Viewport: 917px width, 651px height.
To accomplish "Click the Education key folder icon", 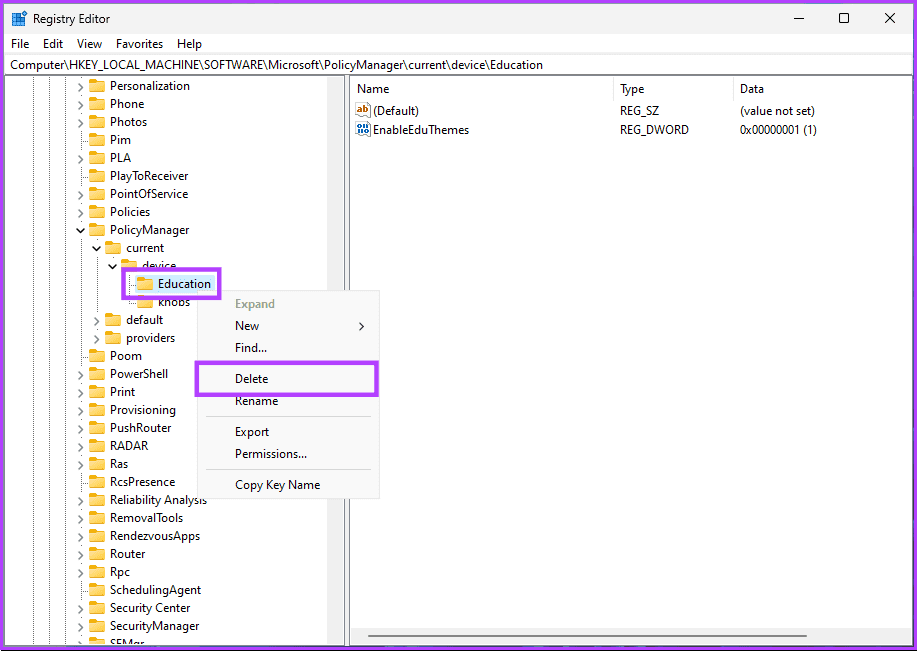I will click(144, 284).
